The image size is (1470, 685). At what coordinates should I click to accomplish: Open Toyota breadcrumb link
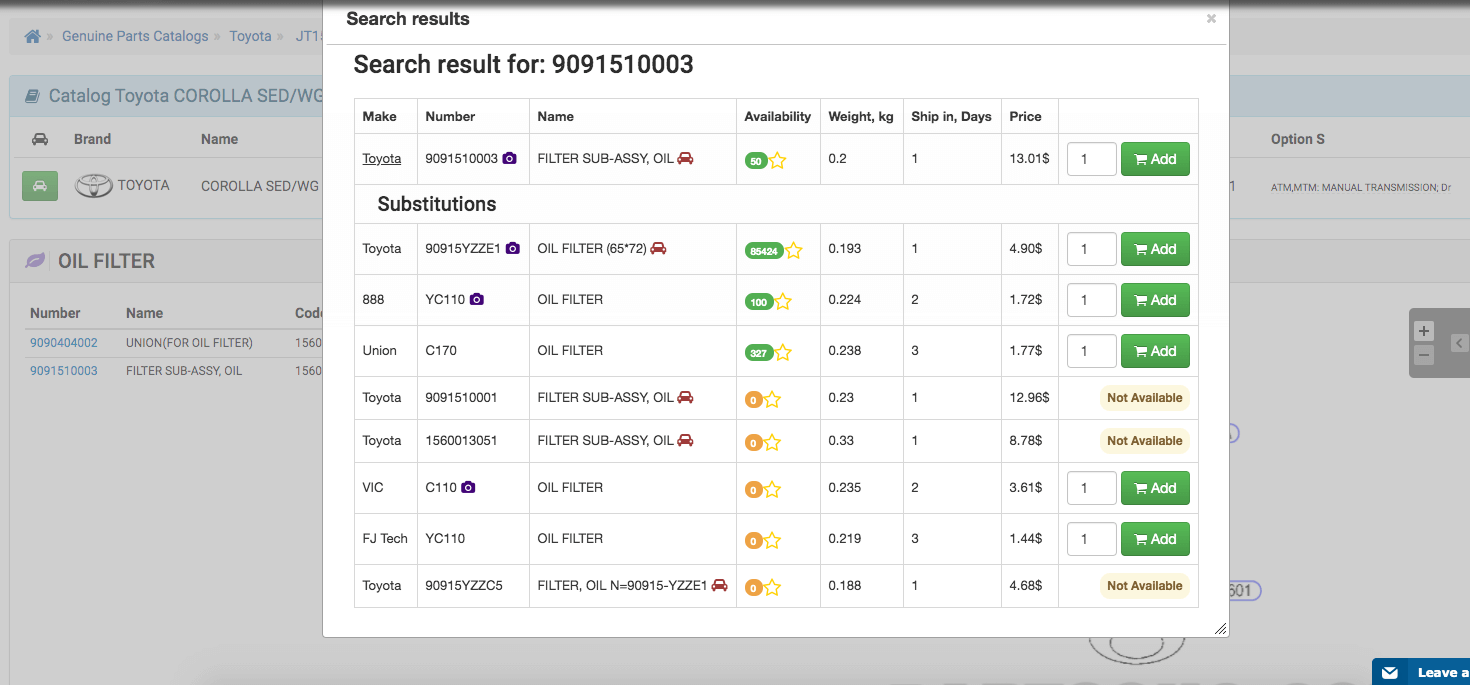pos(250,36)
